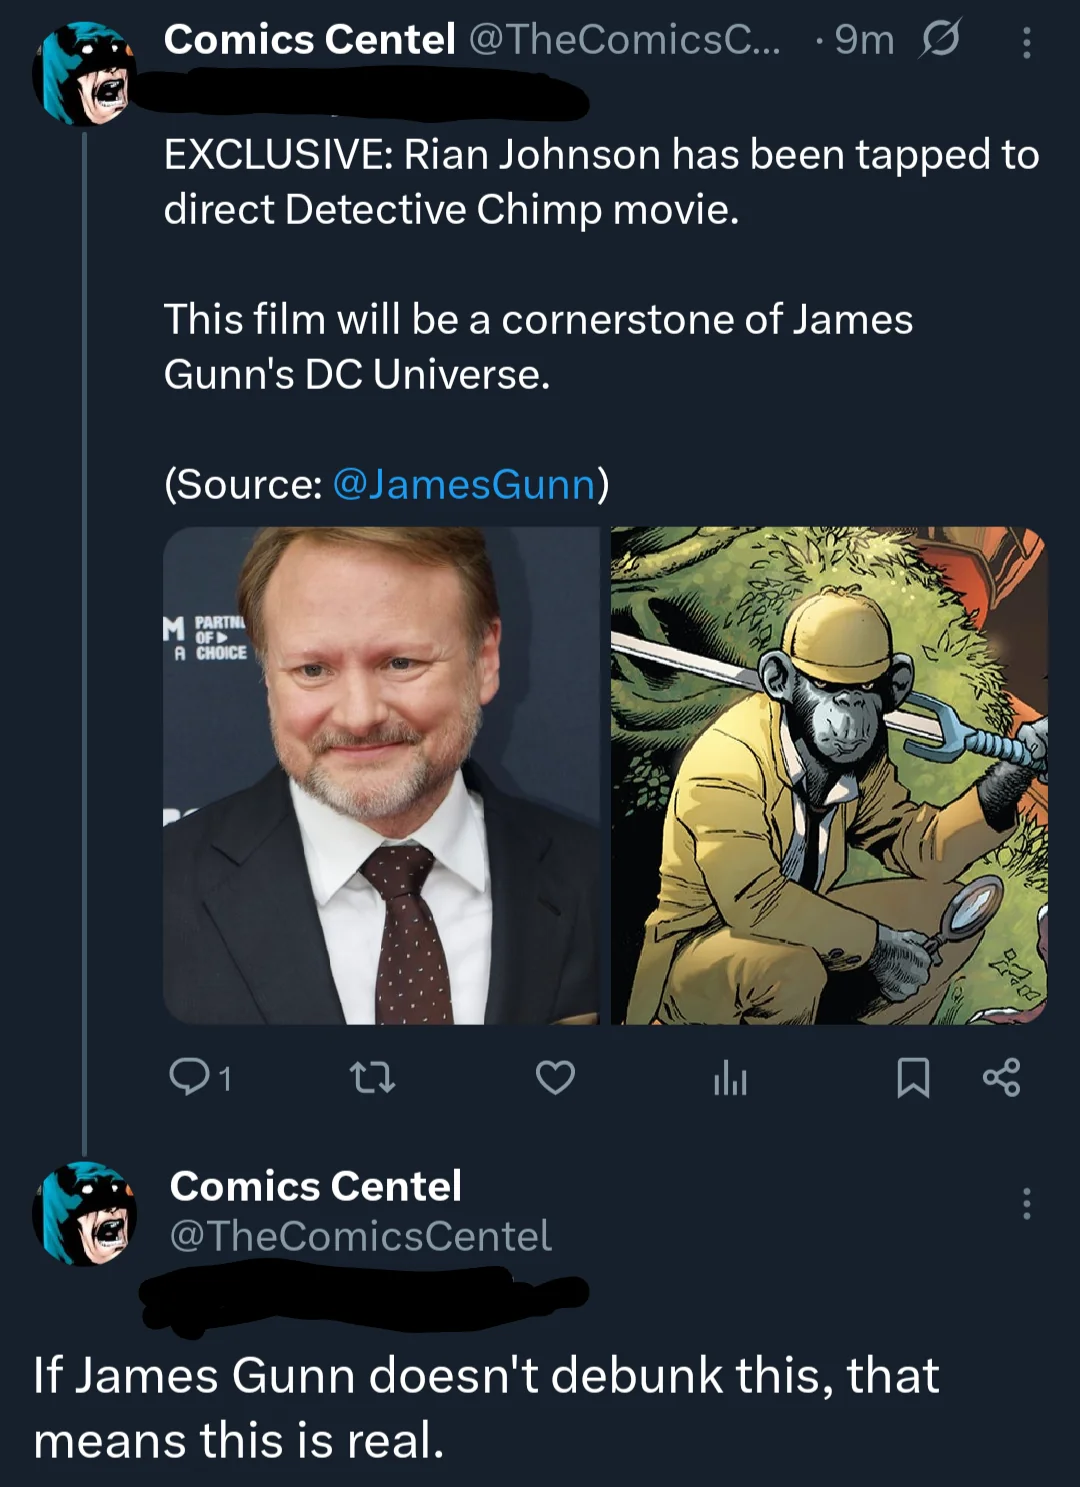1080x1487 pixels.
Task: Tap the slashed-circle Grok icon beside 9m
Action: click(x=939, y=40)
